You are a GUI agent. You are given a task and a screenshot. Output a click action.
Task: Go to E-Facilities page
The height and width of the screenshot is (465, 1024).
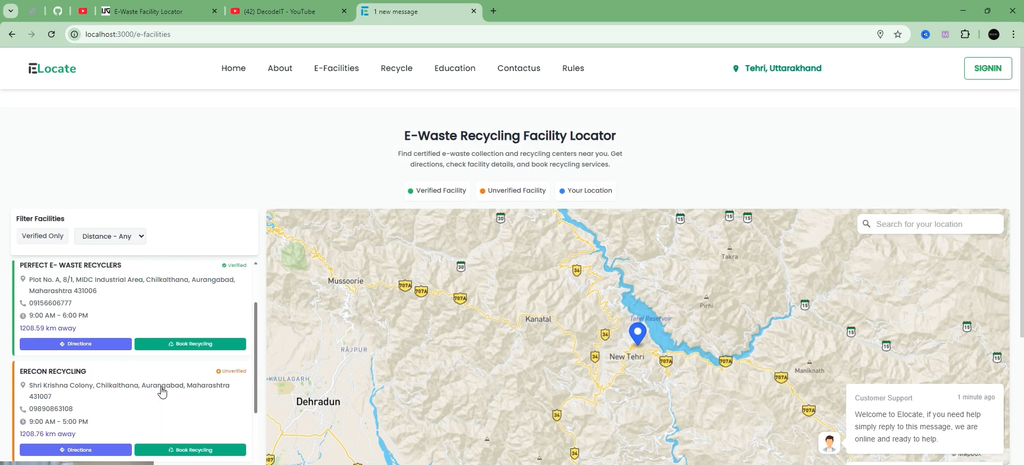click(x=336, y=68)
